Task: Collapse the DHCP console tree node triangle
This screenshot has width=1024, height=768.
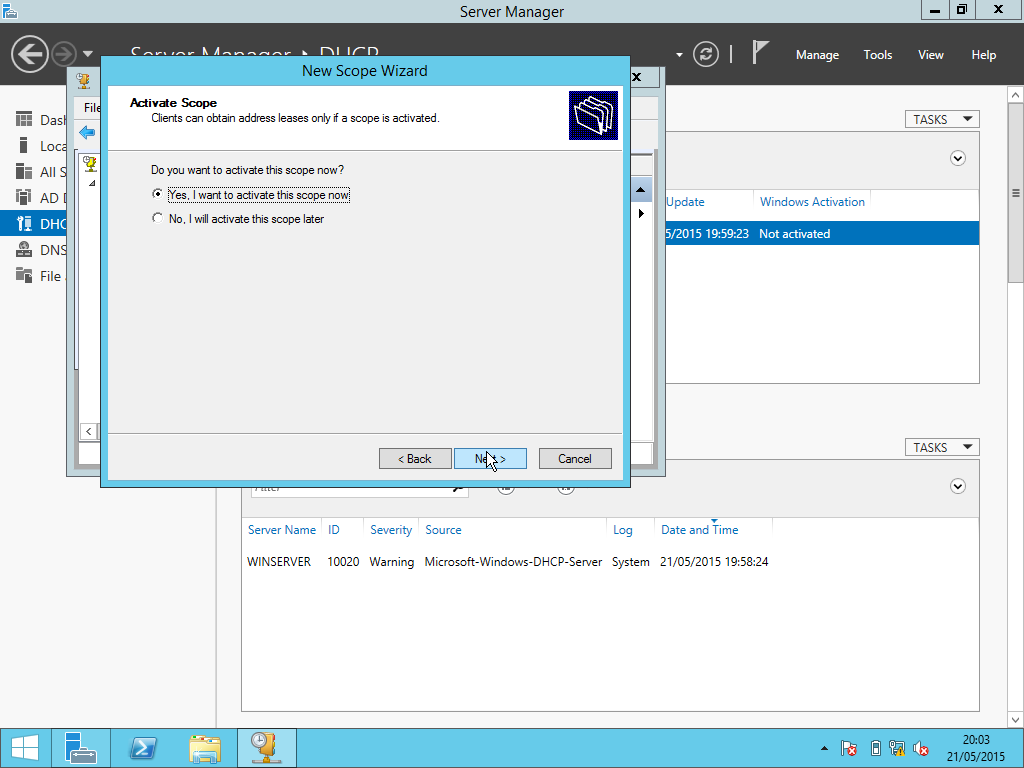Action: coord(92,184)
